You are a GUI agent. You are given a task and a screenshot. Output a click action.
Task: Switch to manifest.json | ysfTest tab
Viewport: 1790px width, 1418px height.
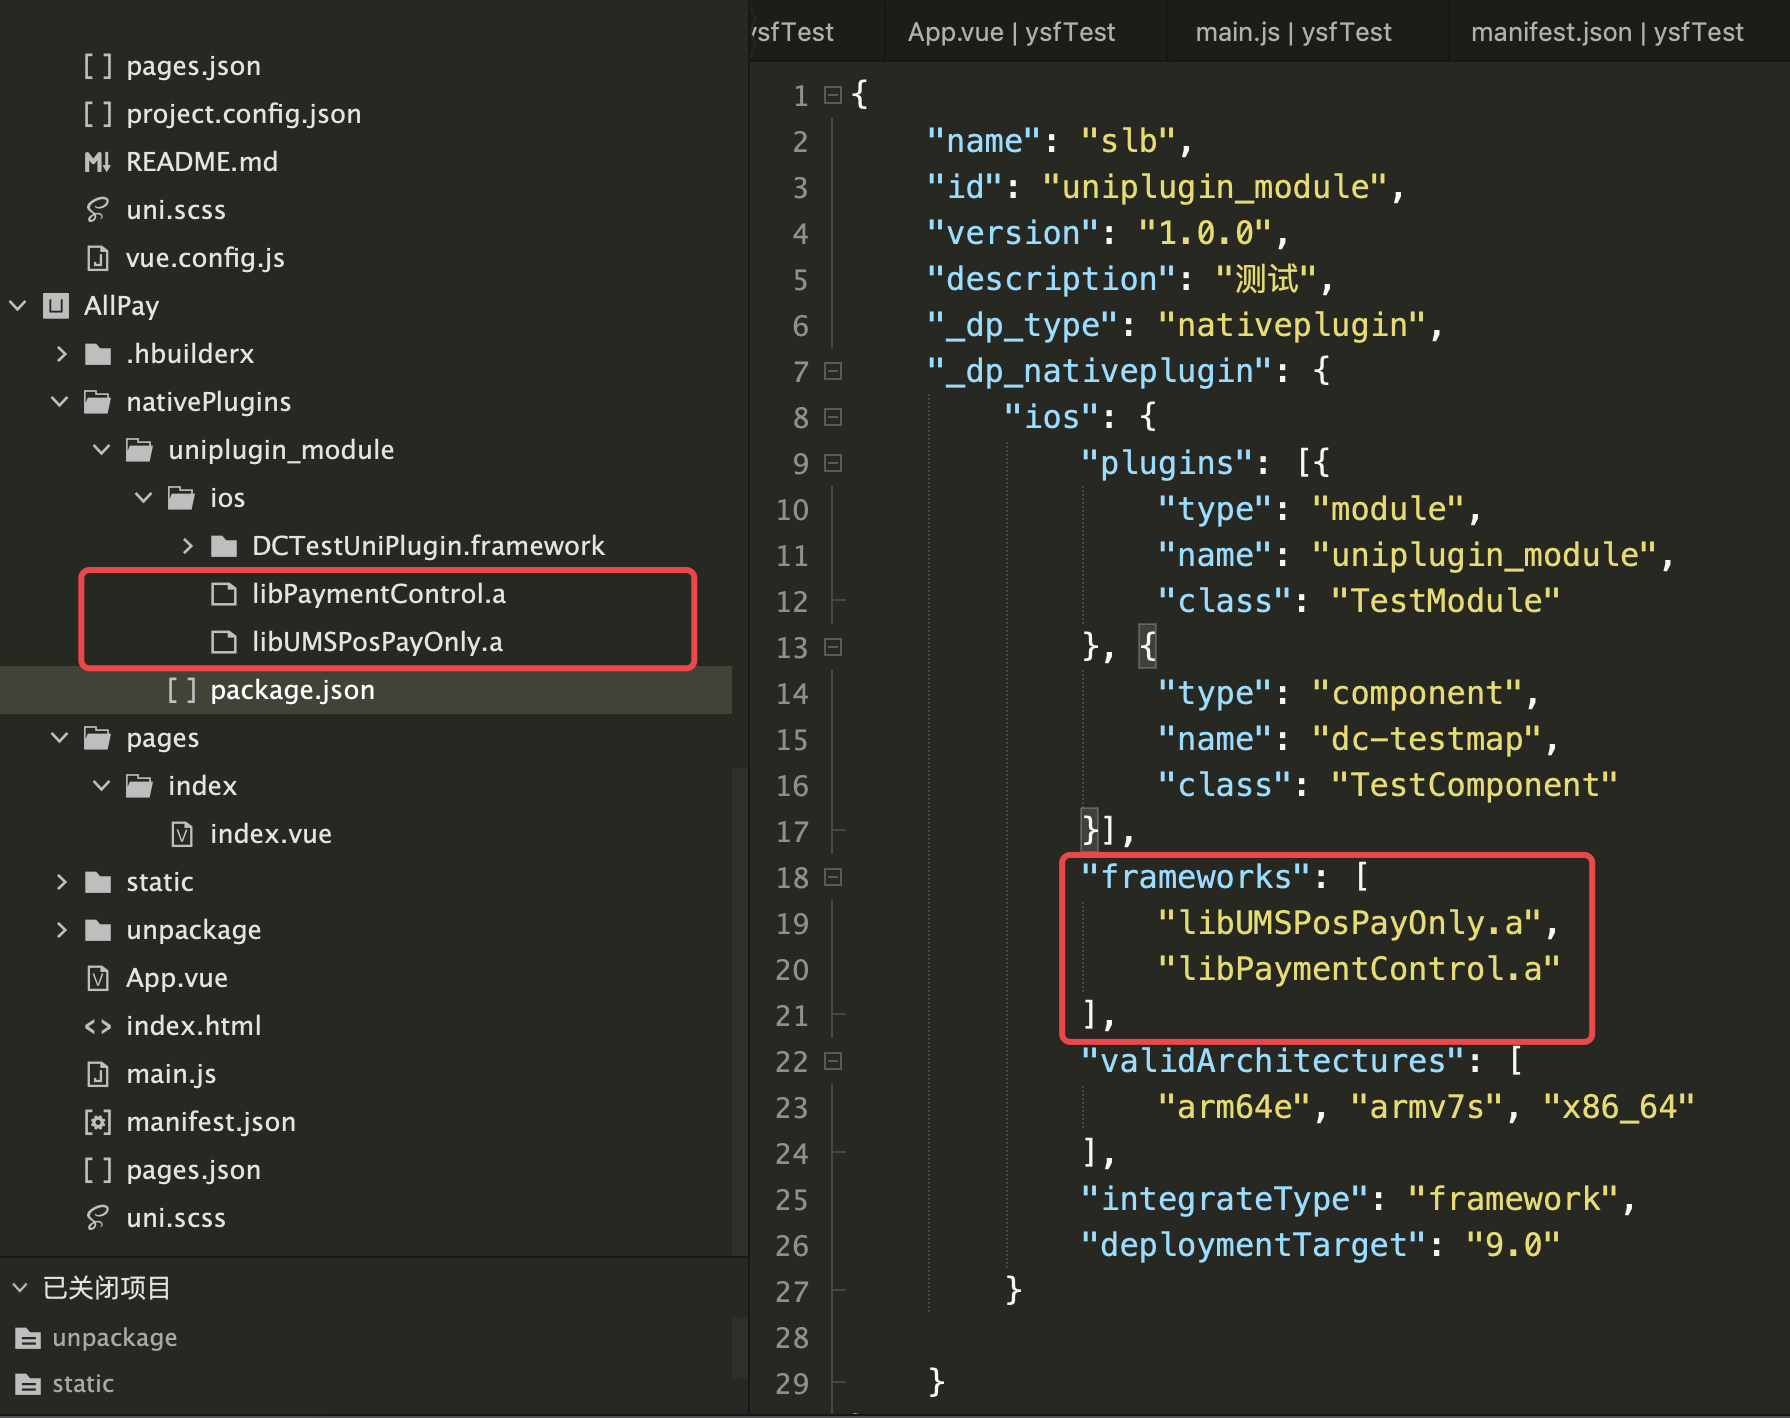pyautogui.click(x=1607, y=32)
